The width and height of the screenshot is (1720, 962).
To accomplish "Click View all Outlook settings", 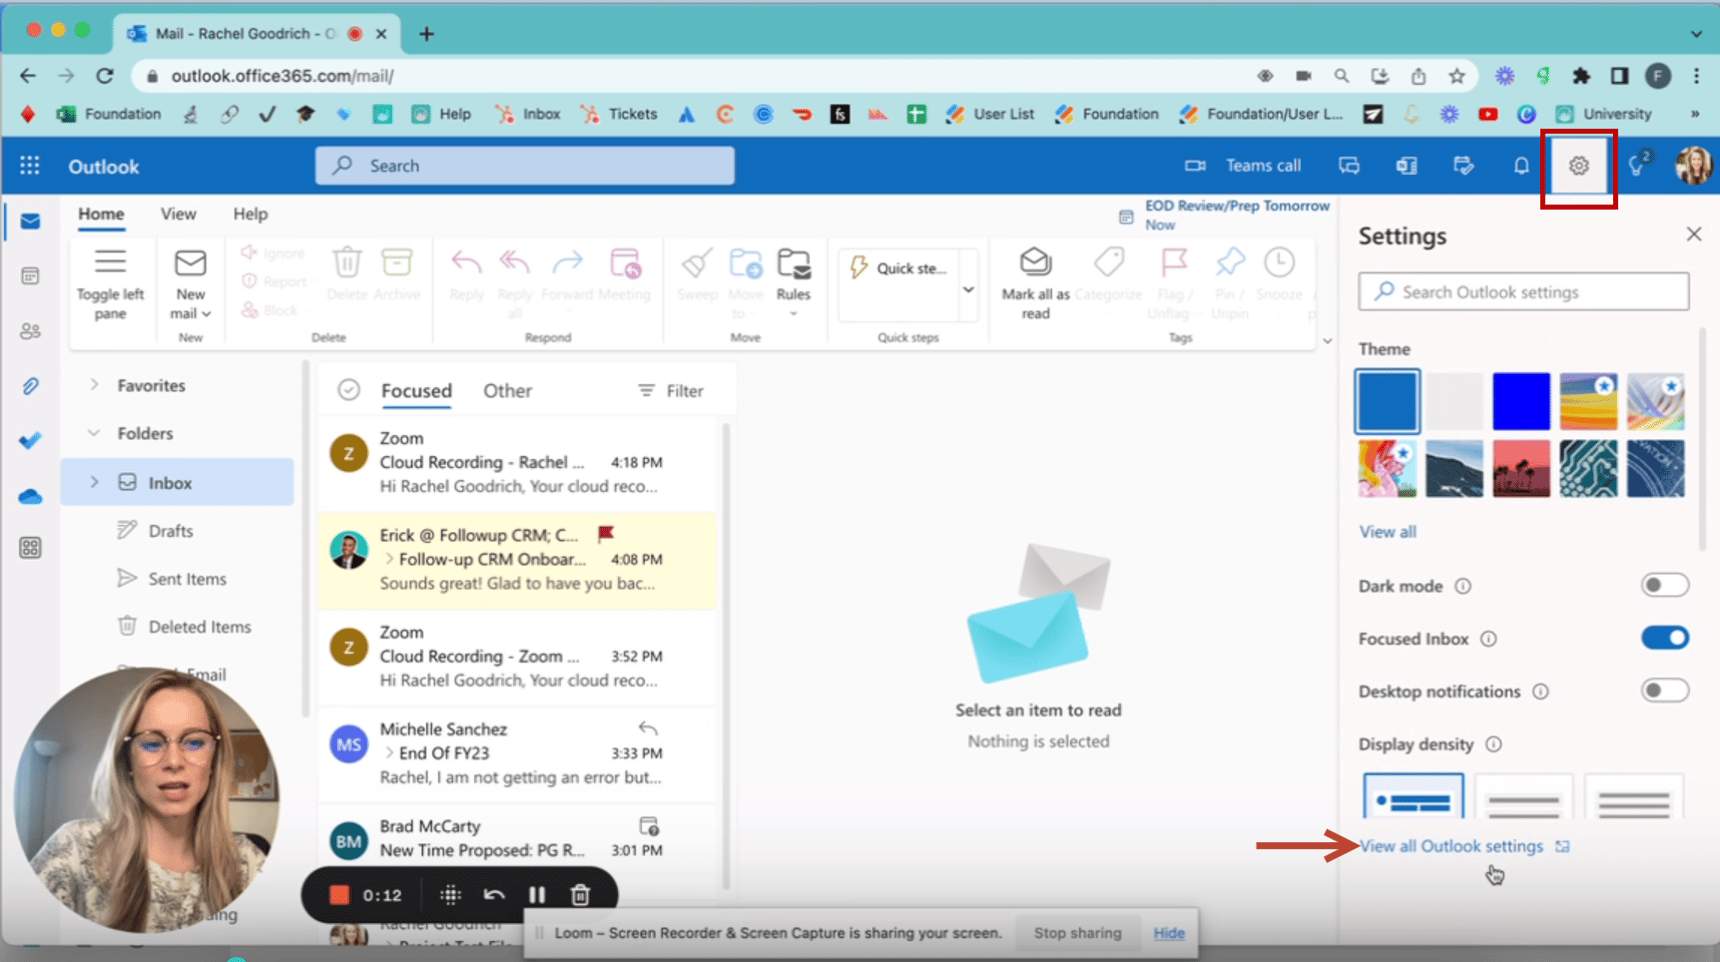I will pyautogui.click(x=1451, y=845).
